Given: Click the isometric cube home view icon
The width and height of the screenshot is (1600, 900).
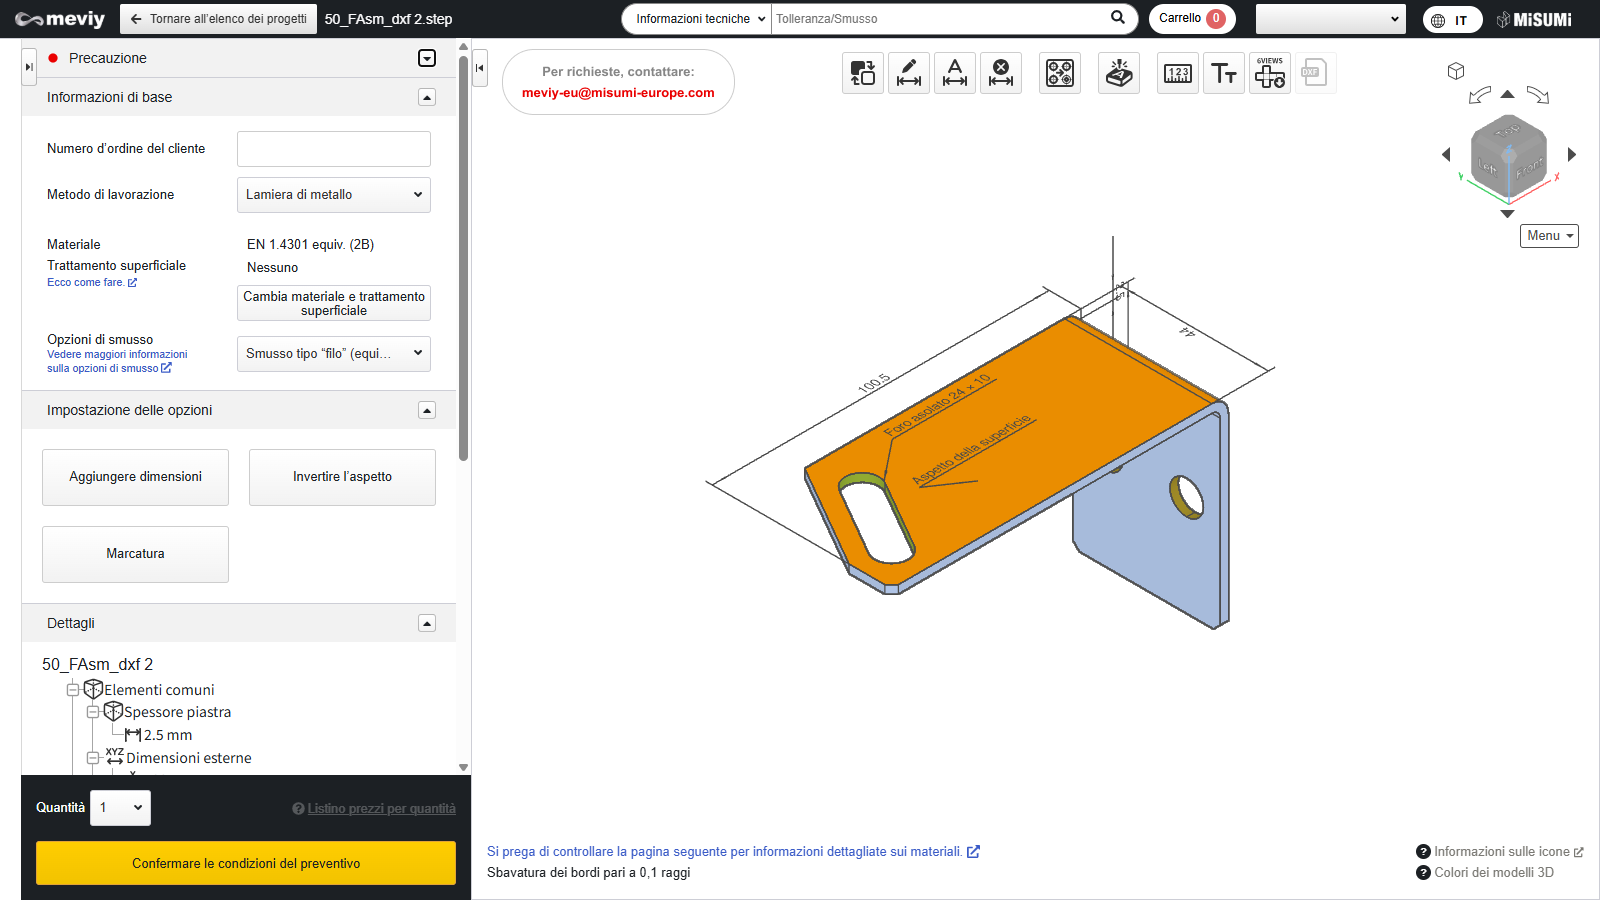Looking at the screenshot, I should 1456,71.
